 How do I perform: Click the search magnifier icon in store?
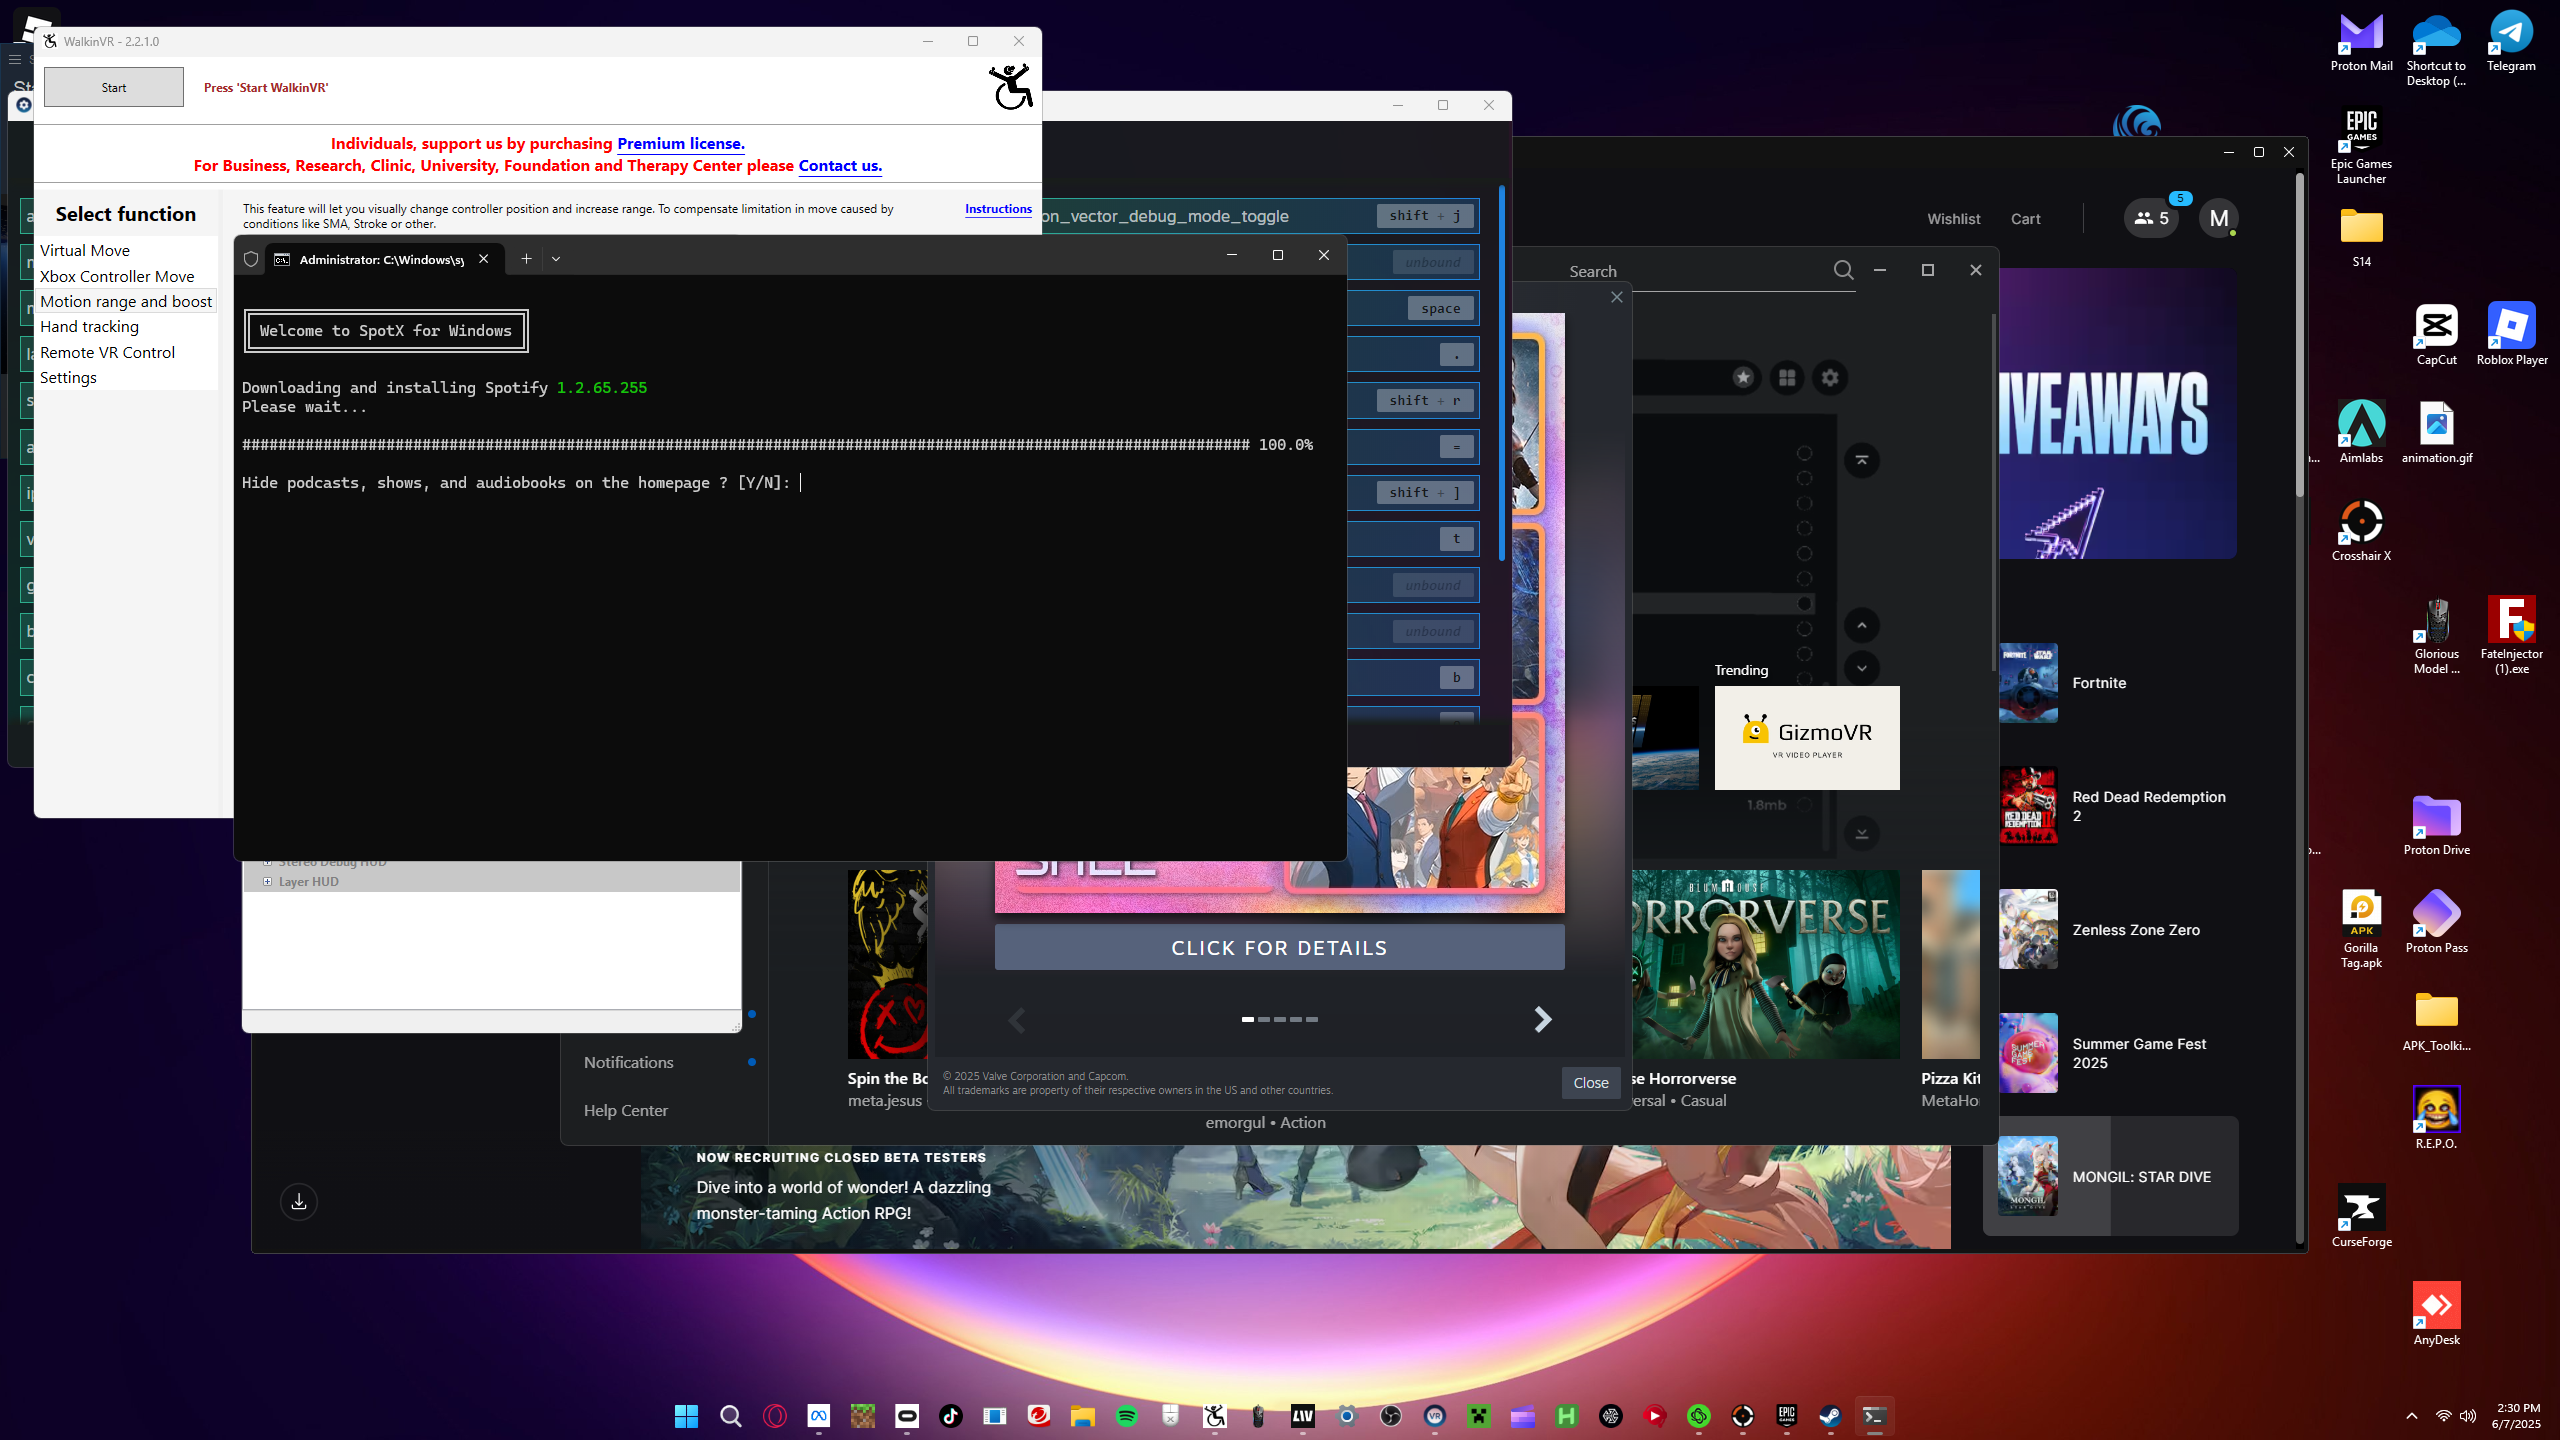click(1843, 270)
